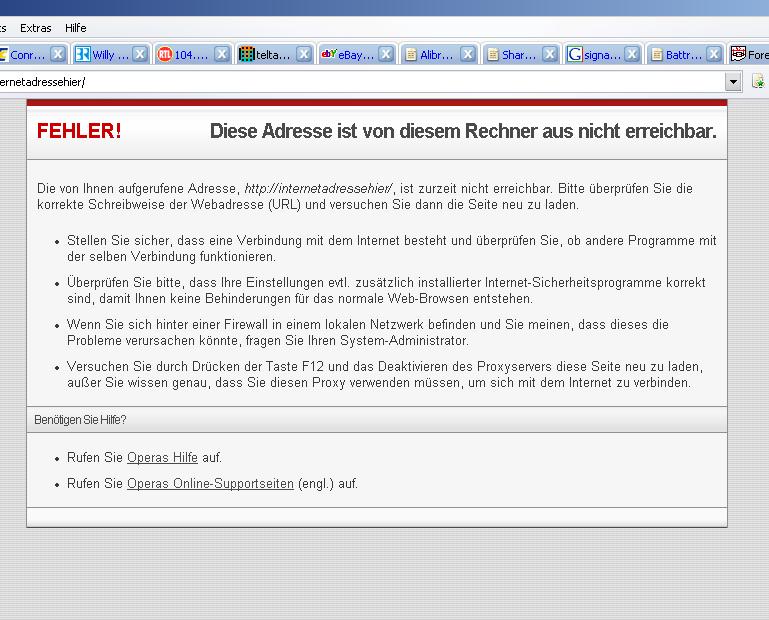
Task: Open the Operas Online-Supportseiten link
Action: (210, 484)
